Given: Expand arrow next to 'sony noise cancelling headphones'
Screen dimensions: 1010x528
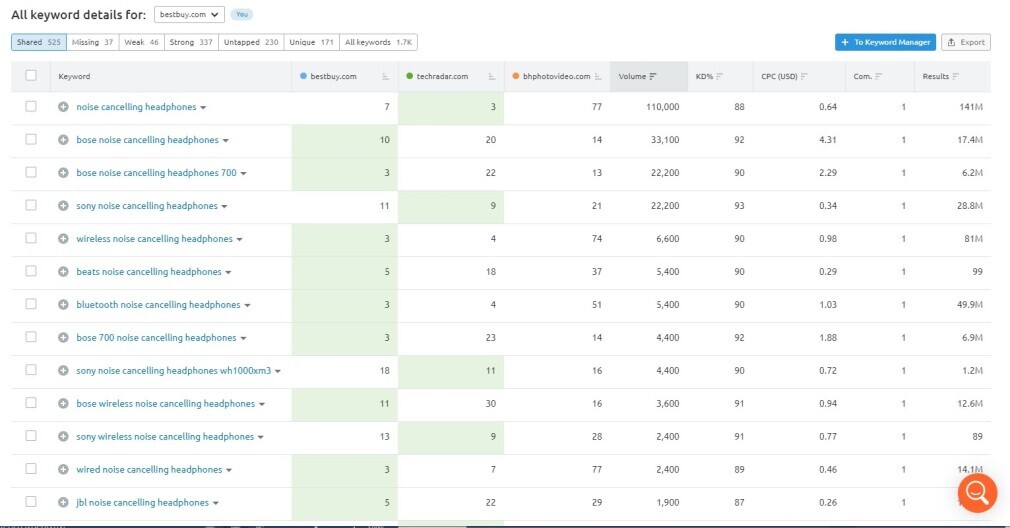Looking at the screenshot, I should [x=225, y=207].
